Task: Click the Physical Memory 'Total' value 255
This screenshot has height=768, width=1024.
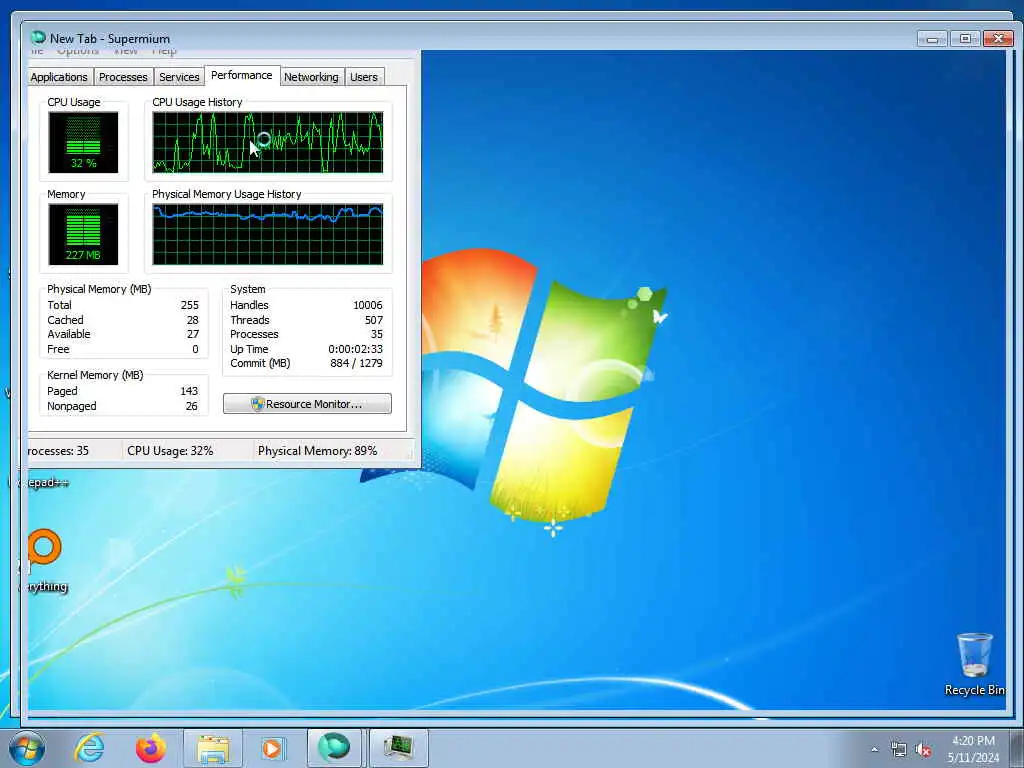Action: (189, 305)
